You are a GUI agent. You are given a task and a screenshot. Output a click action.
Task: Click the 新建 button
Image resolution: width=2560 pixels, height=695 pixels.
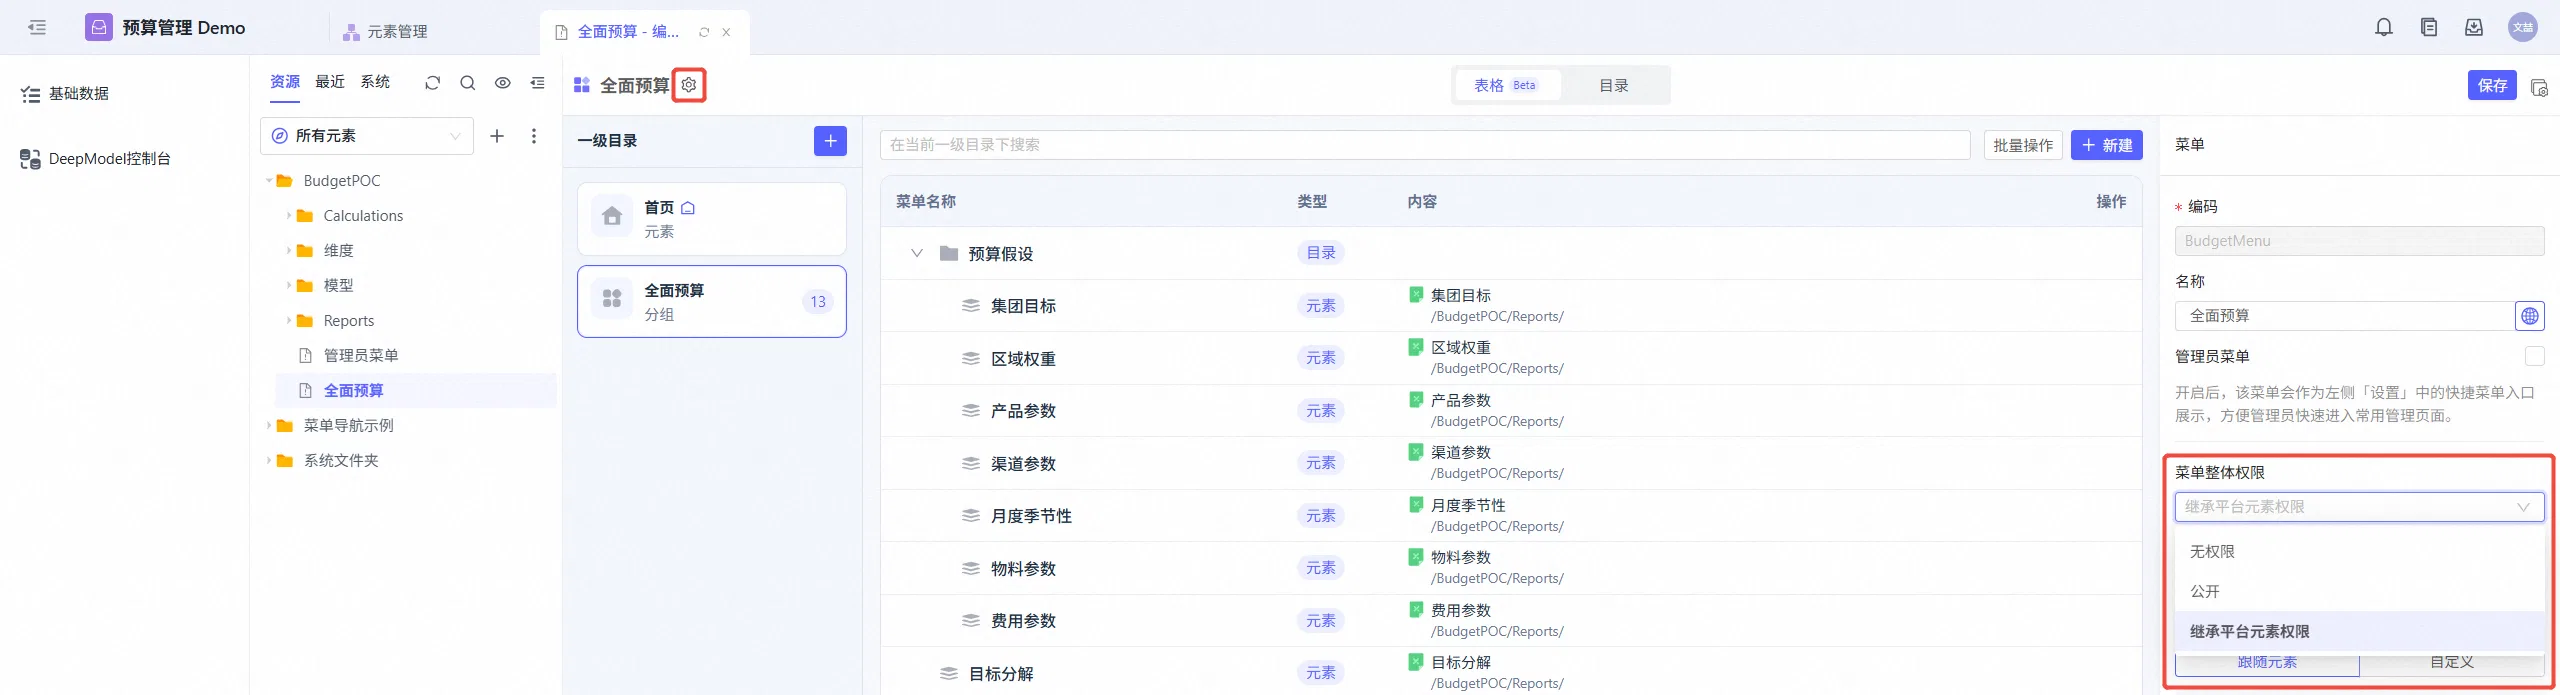click(2106, 146)
